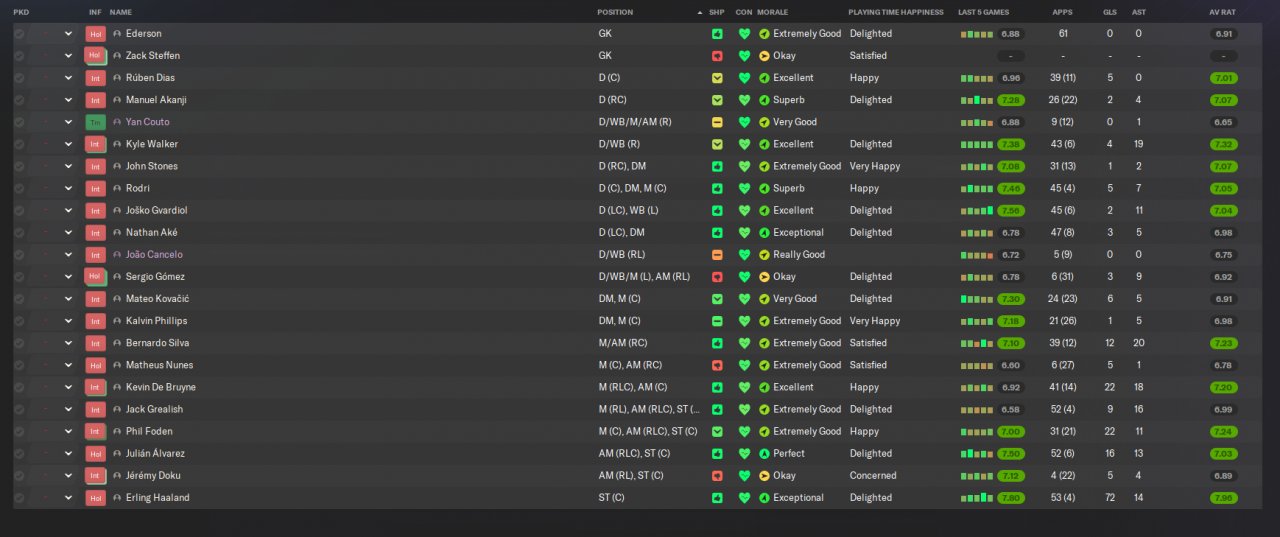The height and width of the screenshot is (537, 1280).
Task: Click Ederson's Hol info badge
Action: (95, 33)
